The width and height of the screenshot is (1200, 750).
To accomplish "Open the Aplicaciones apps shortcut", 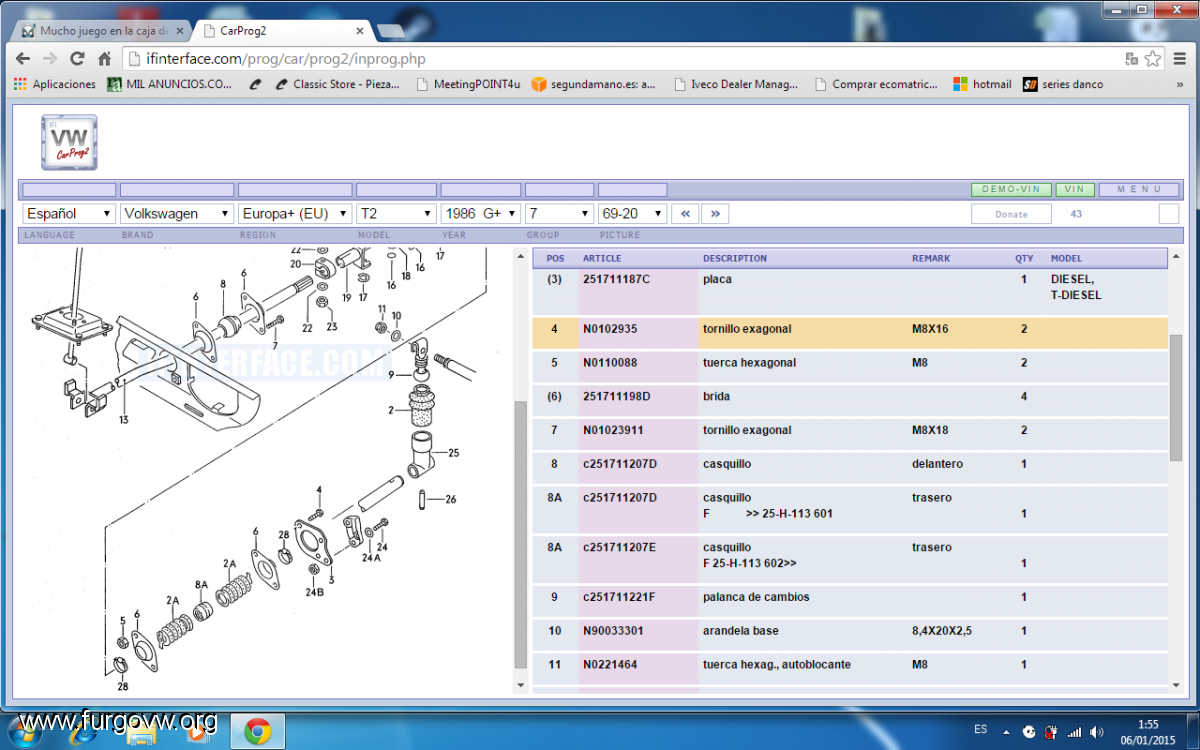I will pos(55,85).
